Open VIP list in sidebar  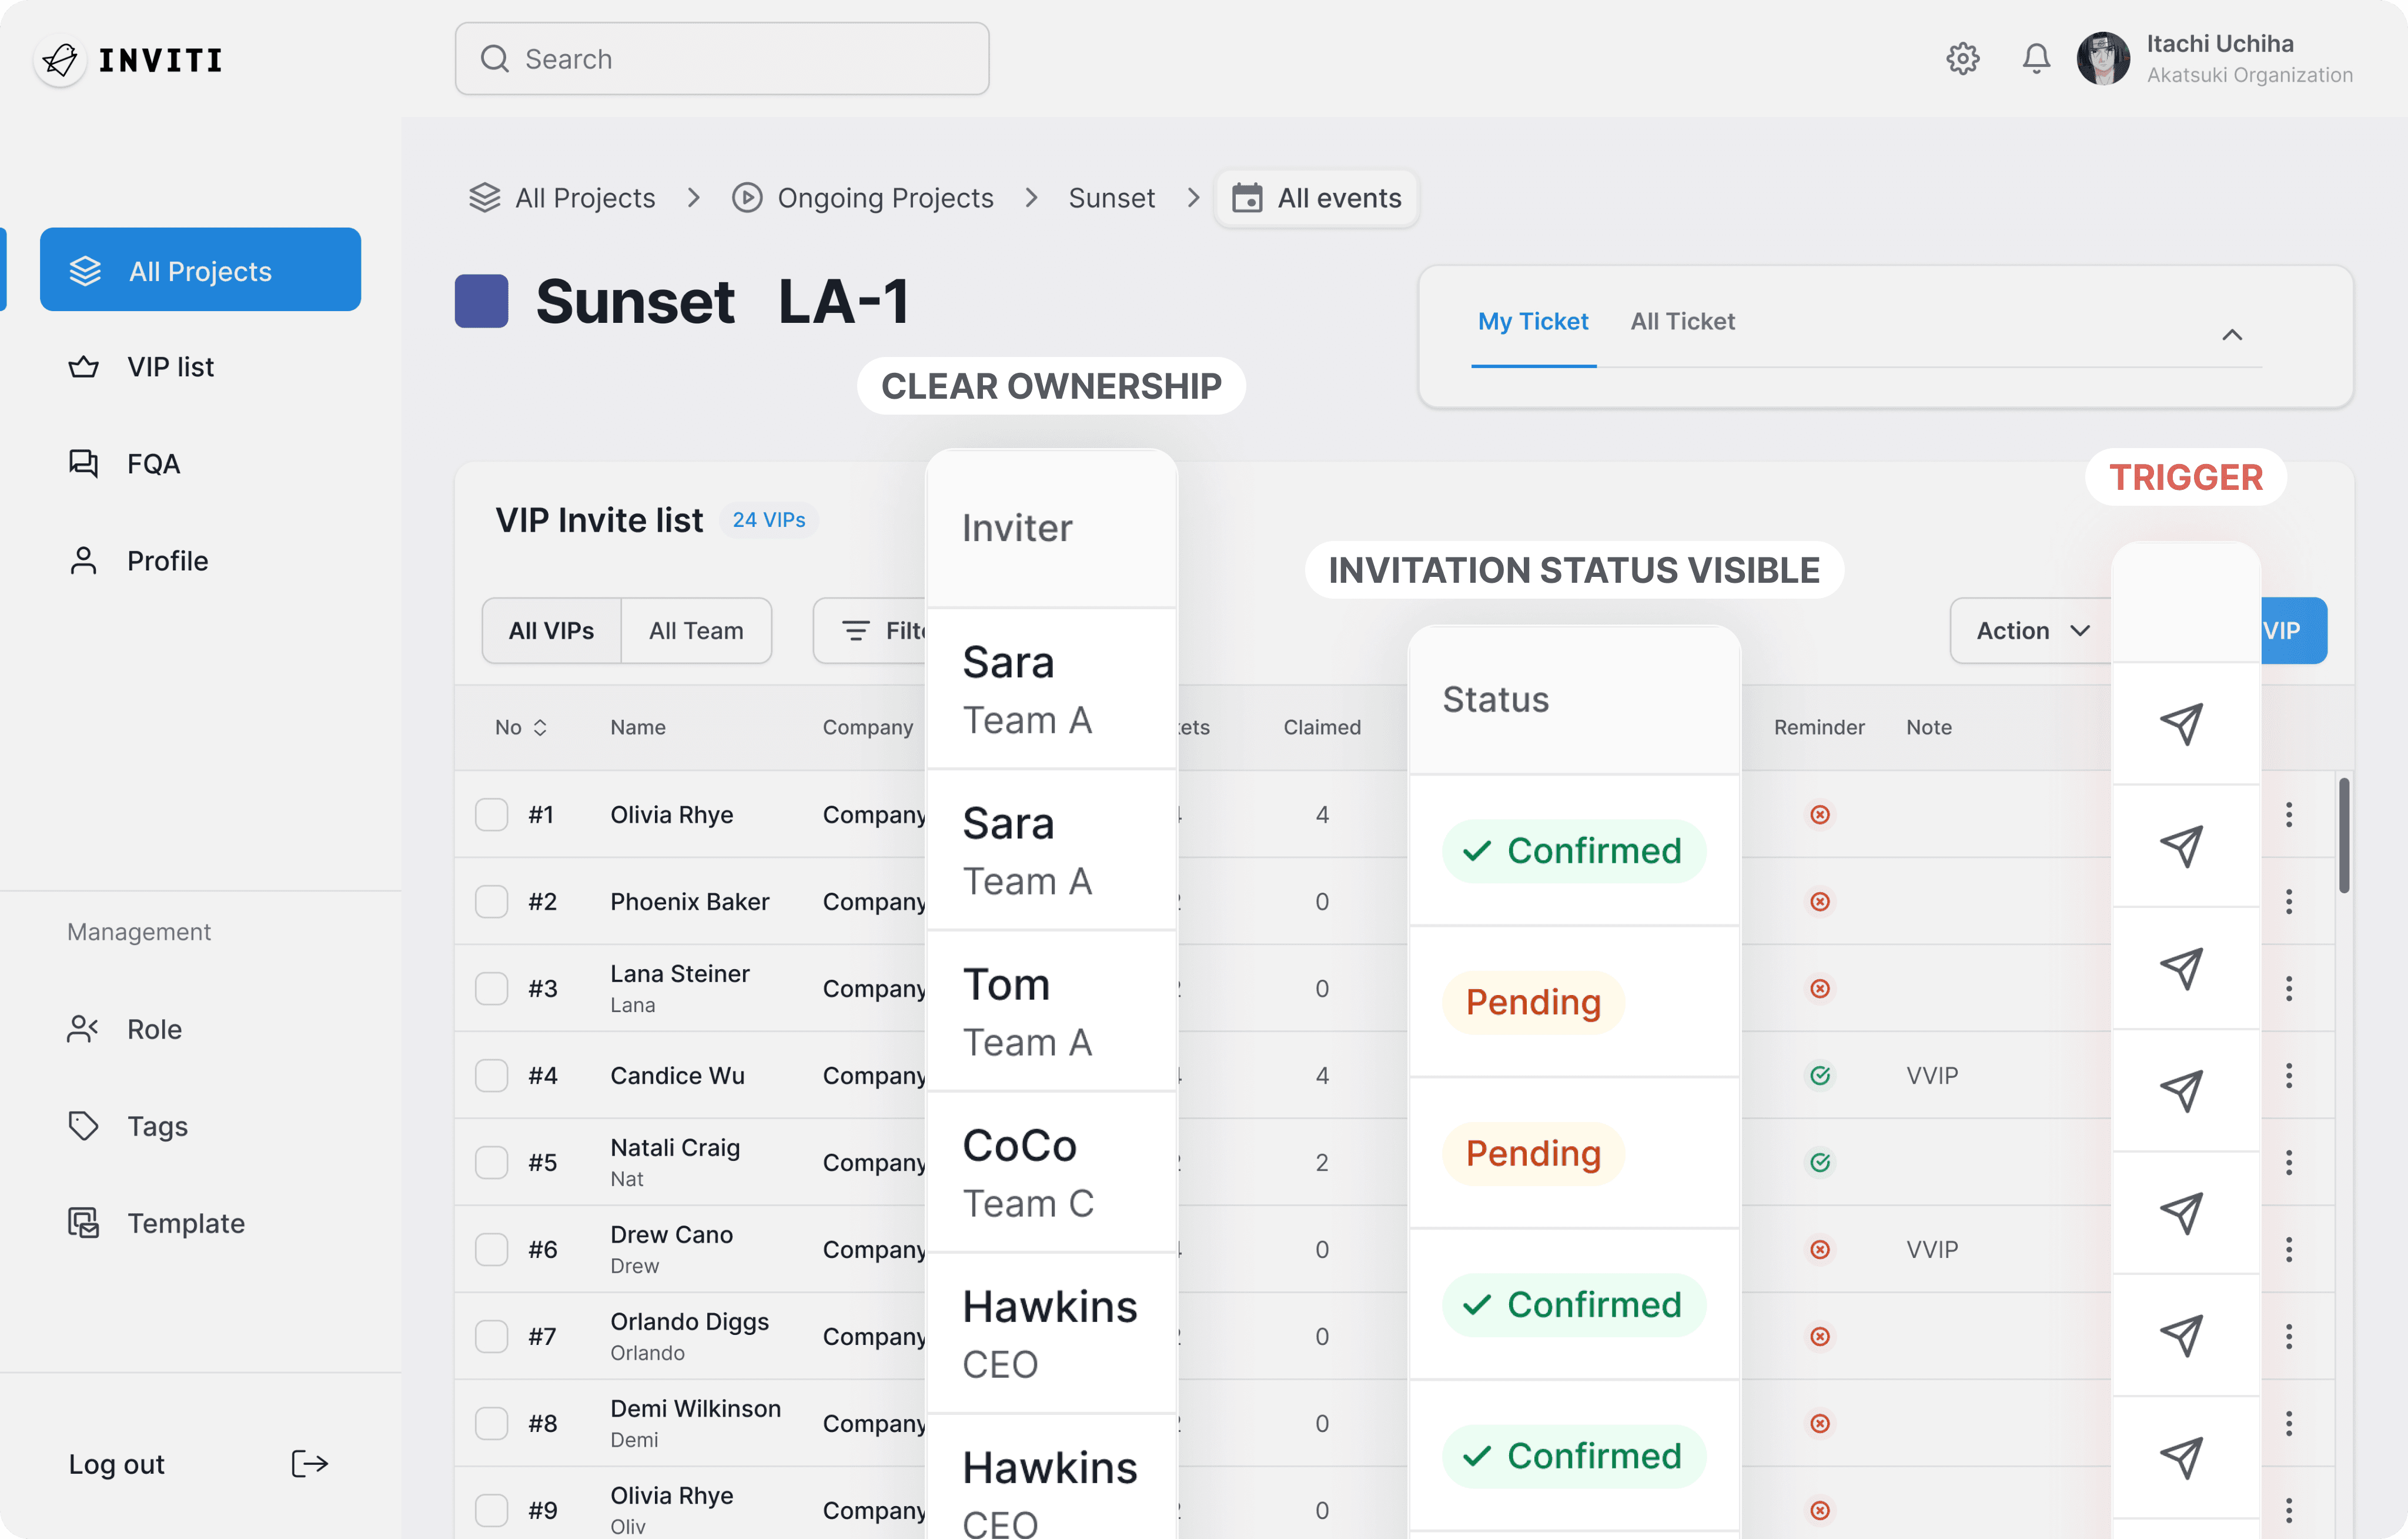pos(170,367)
